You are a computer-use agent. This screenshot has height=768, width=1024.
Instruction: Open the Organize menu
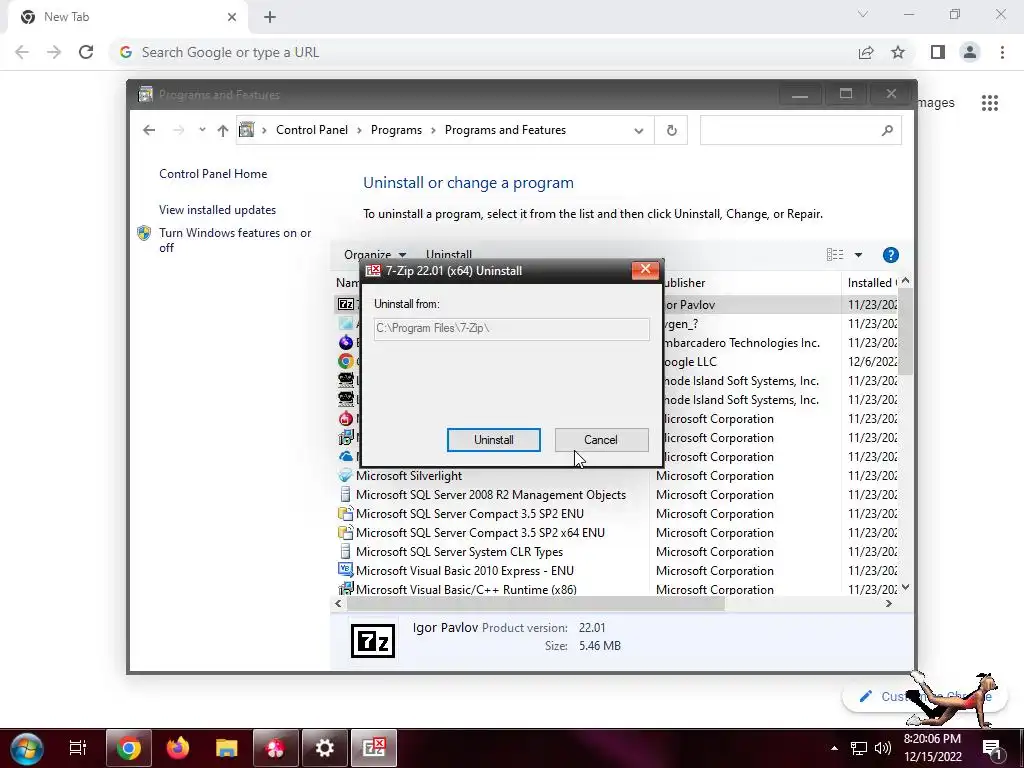pos(375,255)
